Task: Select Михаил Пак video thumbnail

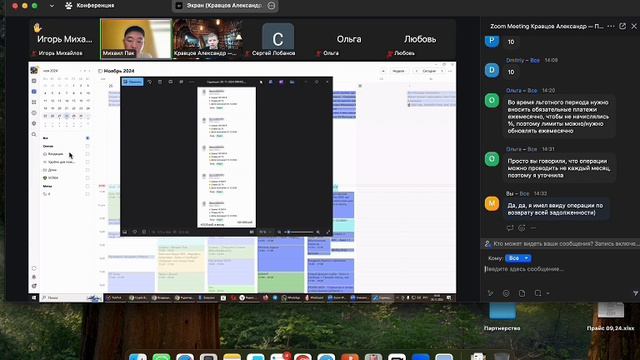Action: [136, 39]
